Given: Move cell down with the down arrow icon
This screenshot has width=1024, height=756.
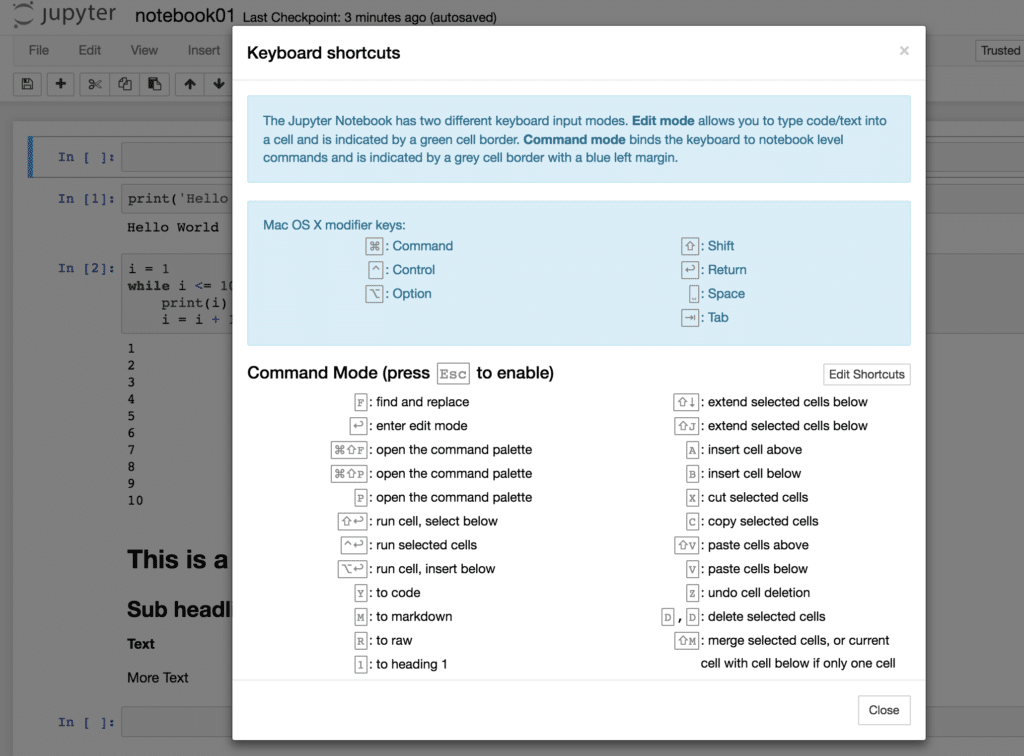Looking at the screenshot, I should coord(219,84).
